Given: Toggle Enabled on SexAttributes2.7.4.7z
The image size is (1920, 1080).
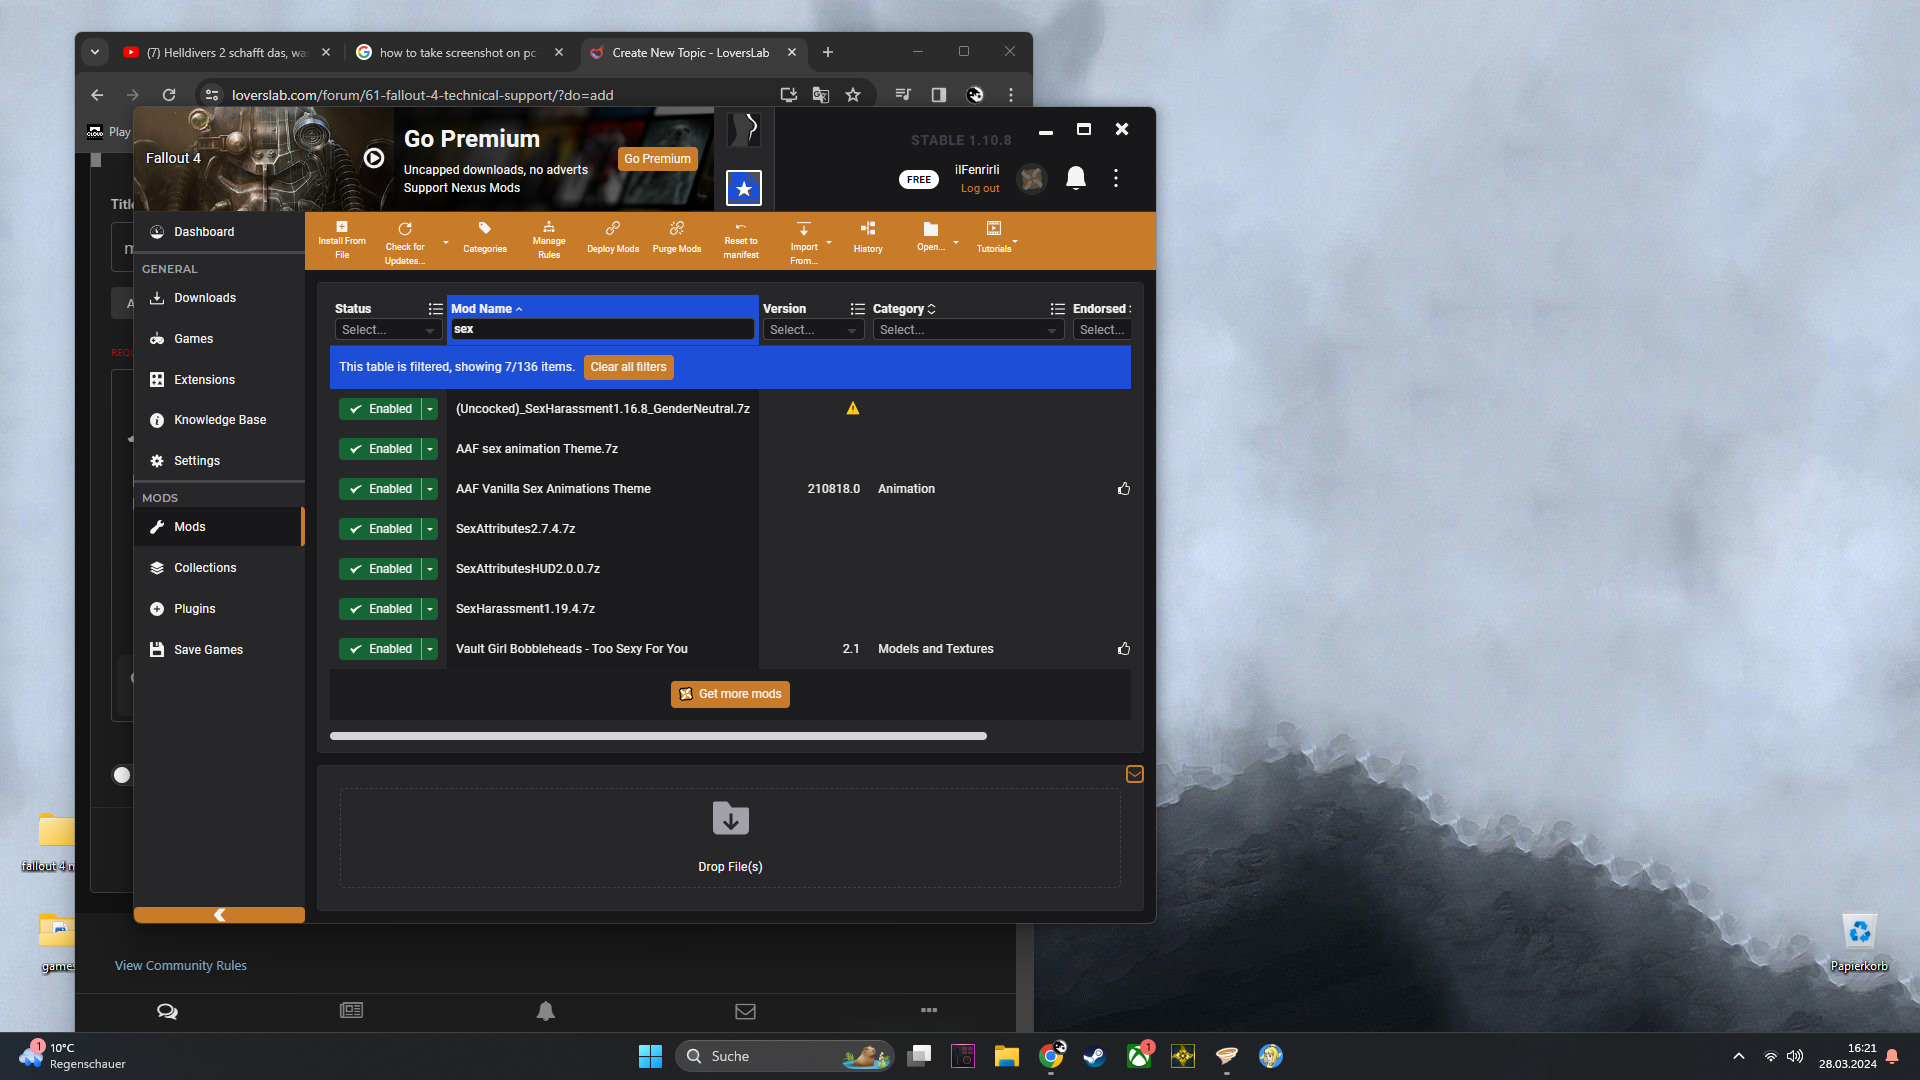Looking at the screenshot, I should click(381, 529).
